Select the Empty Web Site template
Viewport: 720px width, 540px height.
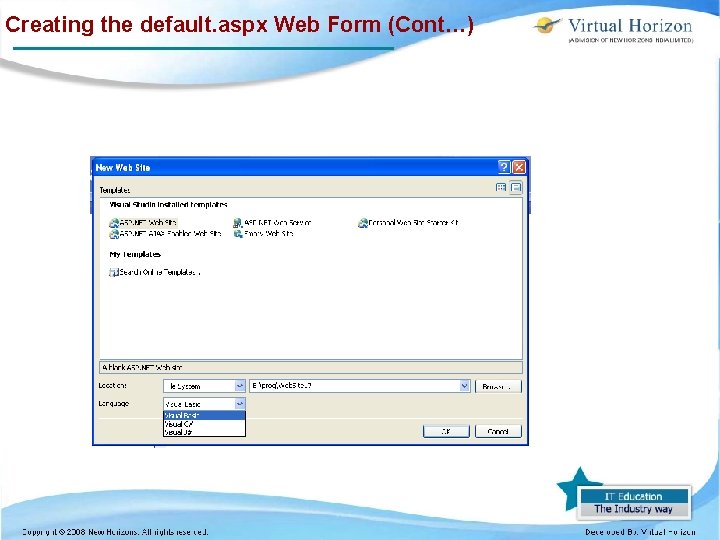coord(264,234)
